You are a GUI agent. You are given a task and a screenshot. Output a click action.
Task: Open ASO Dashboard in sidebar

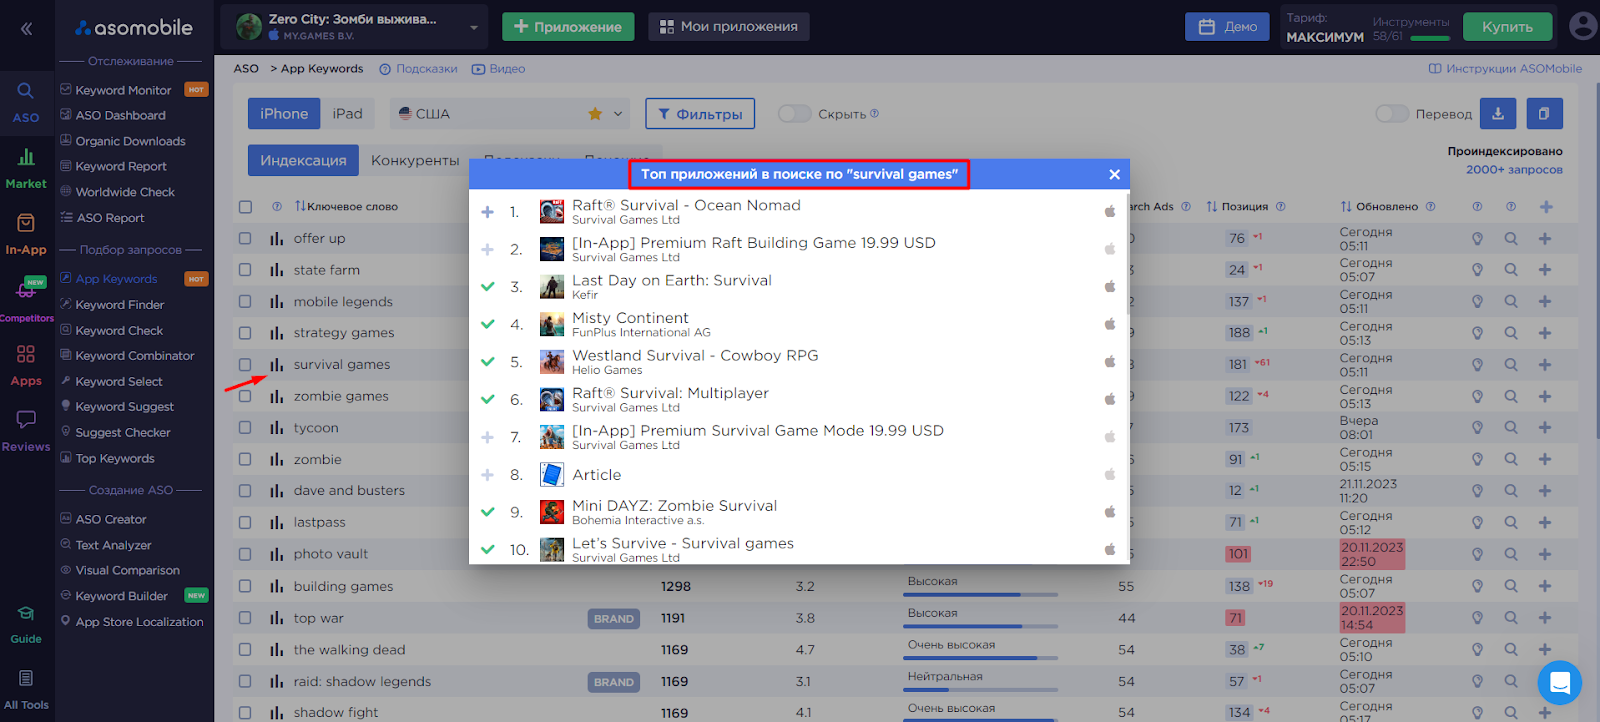pos(121,116)
